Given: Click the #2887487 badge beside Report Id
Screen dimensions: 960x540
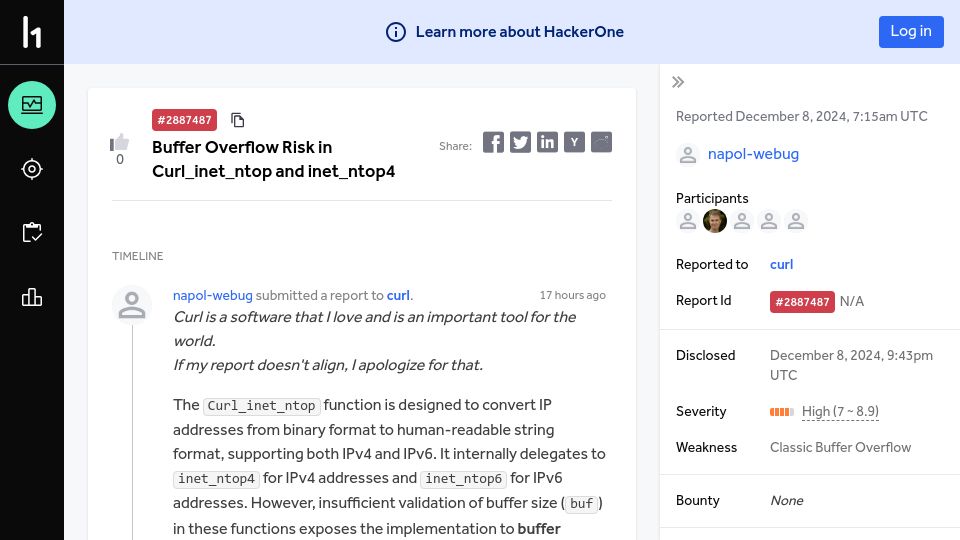Looking at the screenshot, I should (802, 302).
